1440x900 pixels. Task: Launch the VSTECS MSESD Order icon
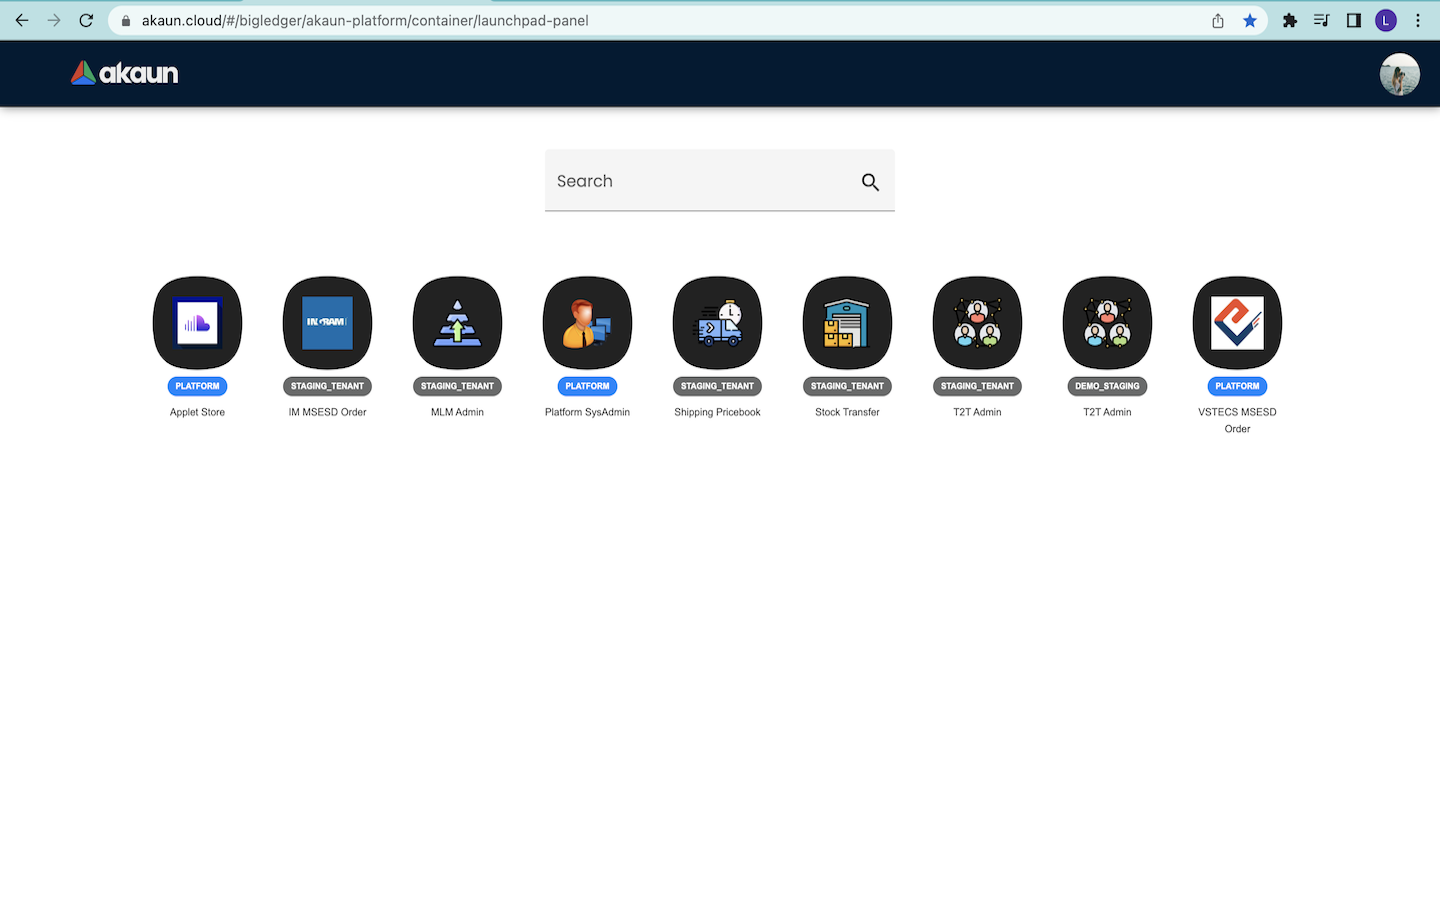point(1237,323)
